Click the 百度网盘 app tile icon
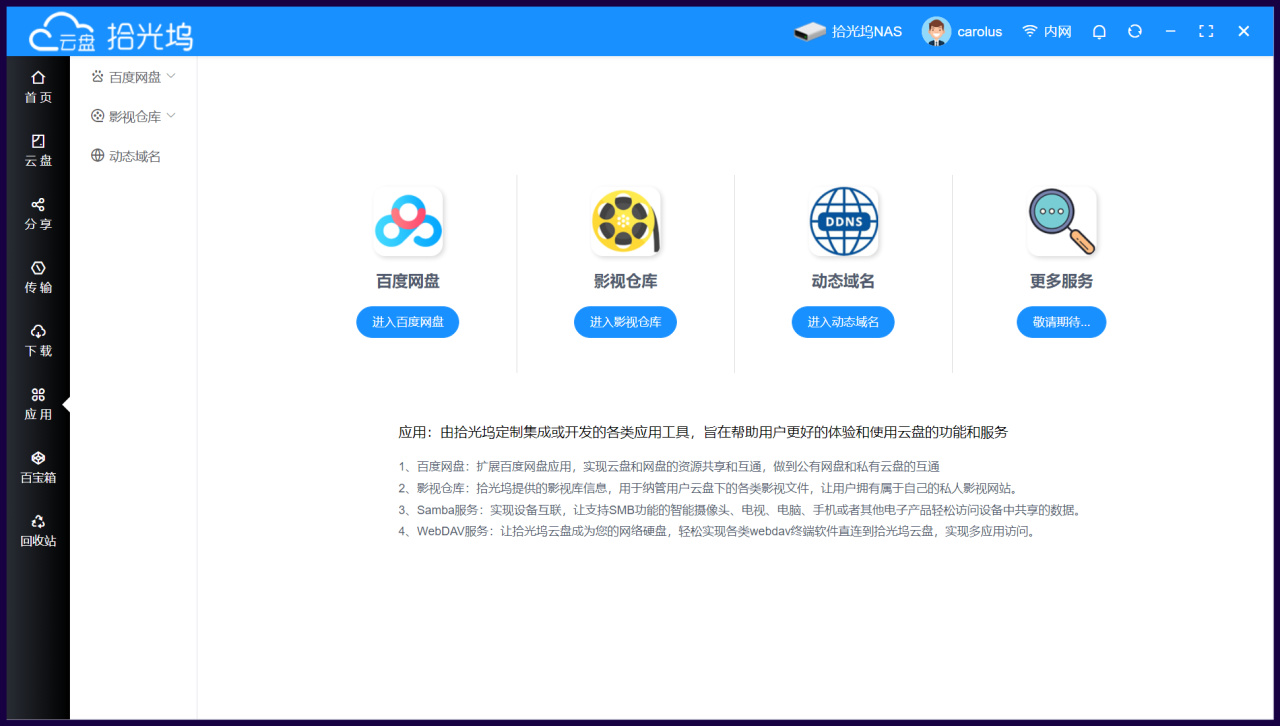The width and height of the screenshot is (1280, 726). [408, 222]
